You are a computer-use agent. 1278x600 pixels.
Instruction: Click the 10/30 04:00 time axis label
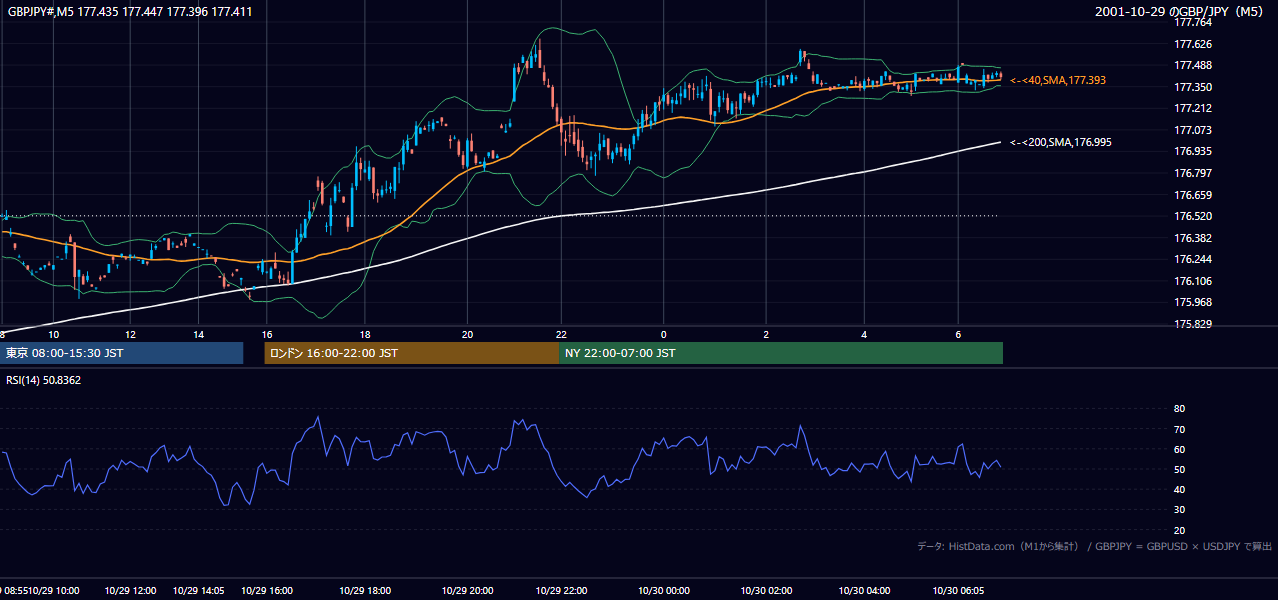coord(864,591)
